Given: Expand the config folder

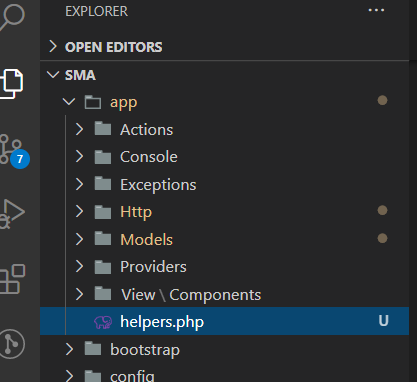Looking at the screenshot, I should pos(69,376).
